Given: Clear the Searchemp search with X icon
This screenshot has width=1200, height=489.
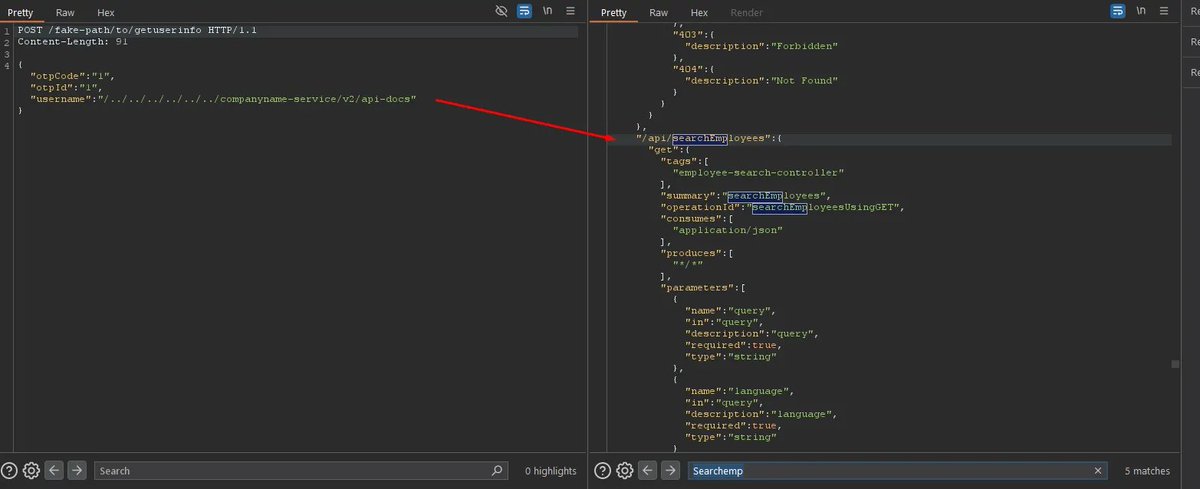Looking at the screenshot, I should pos(1099,470).
